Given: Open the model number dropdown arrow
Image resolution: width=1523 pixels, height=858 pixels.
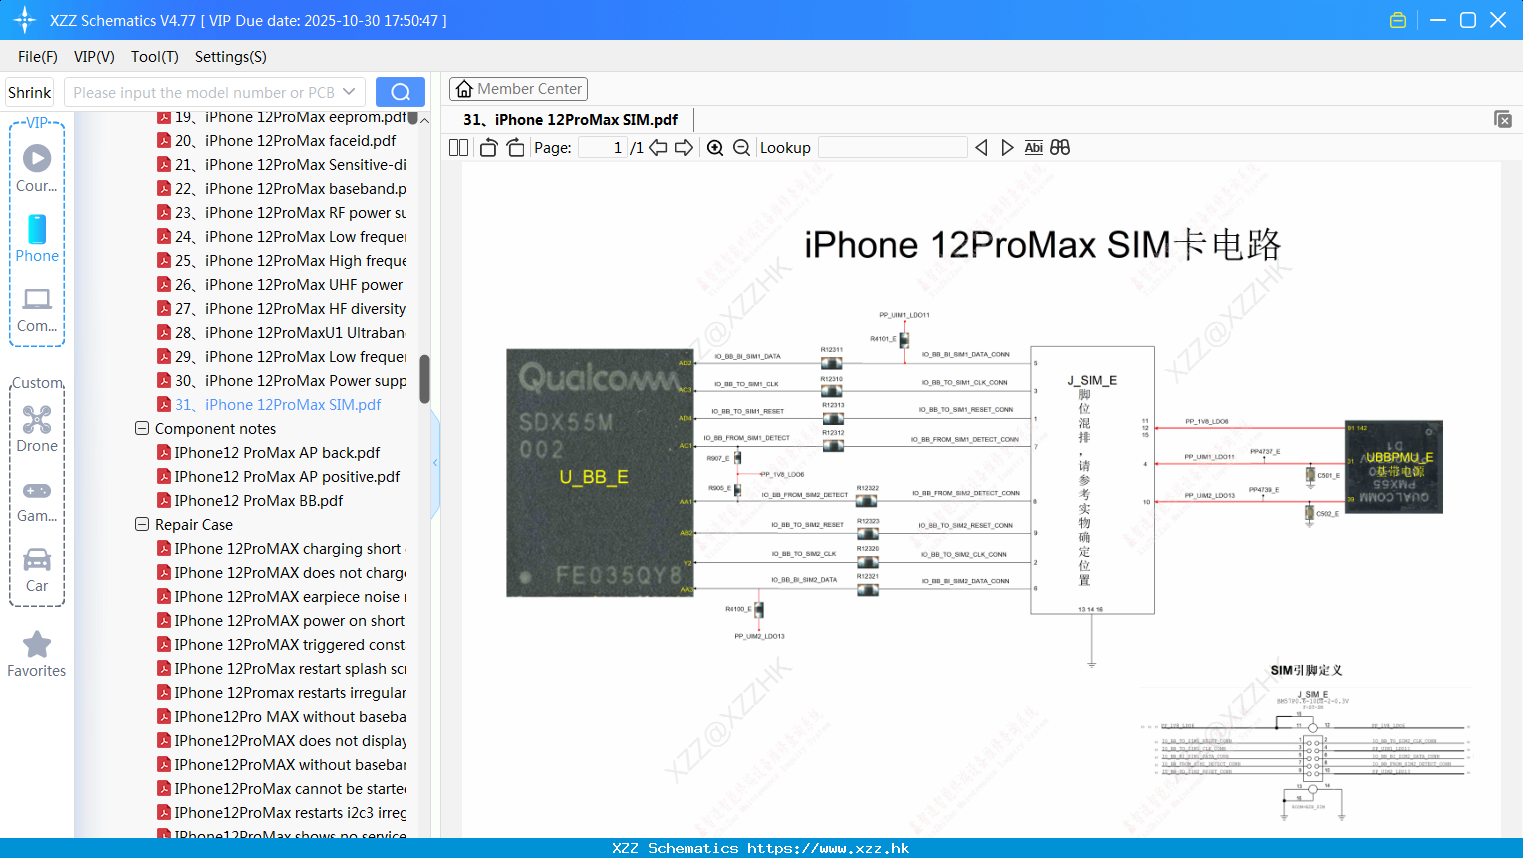Looking at the screenshot, I should click(x=349, y=92).
